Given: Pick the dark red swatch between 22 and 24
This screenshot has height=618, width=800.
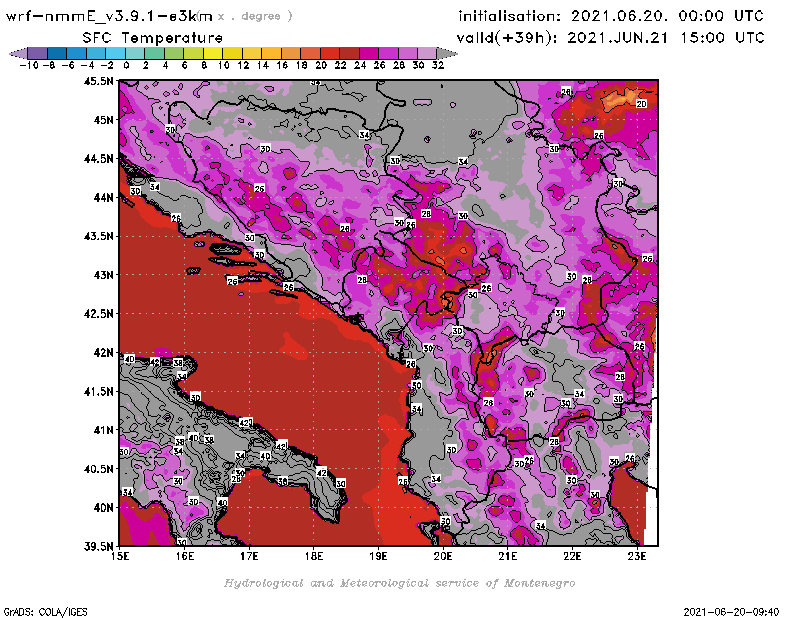Looking at the screenshot, I should point(349,53).
